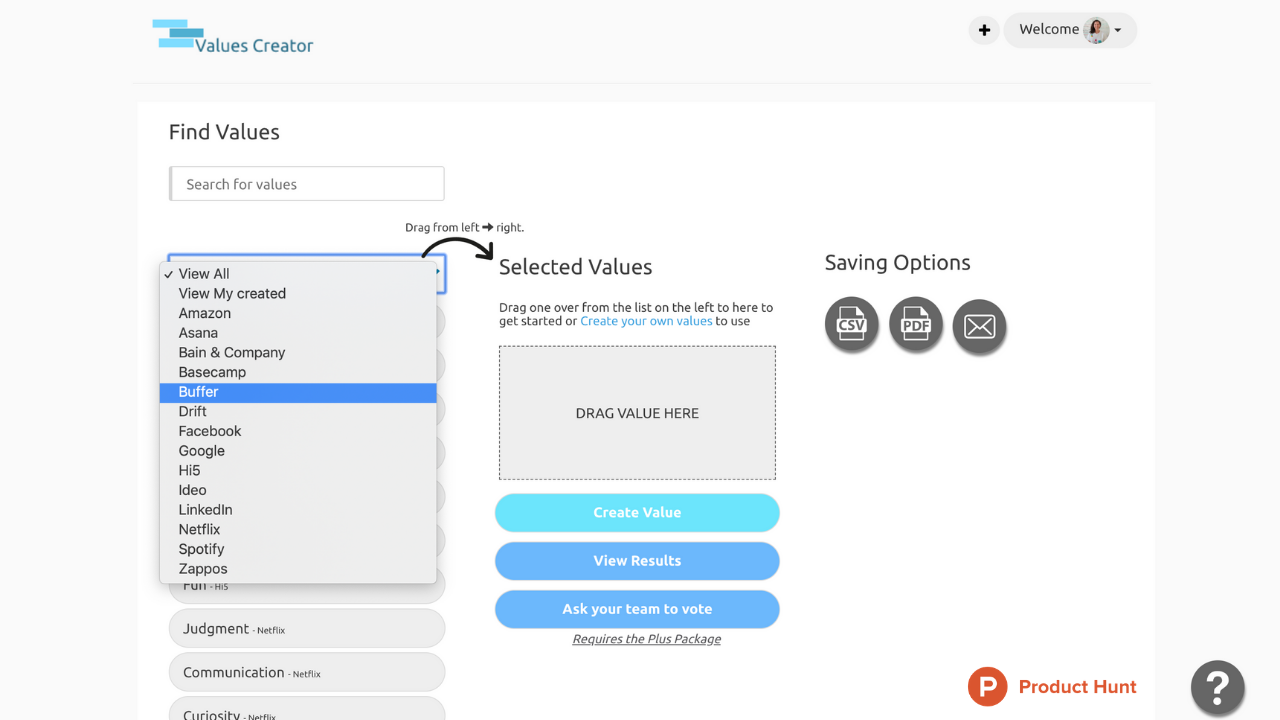Open the Create your own values link
The height and width of the screenshot is (720, 1280).
coord(646,320)
